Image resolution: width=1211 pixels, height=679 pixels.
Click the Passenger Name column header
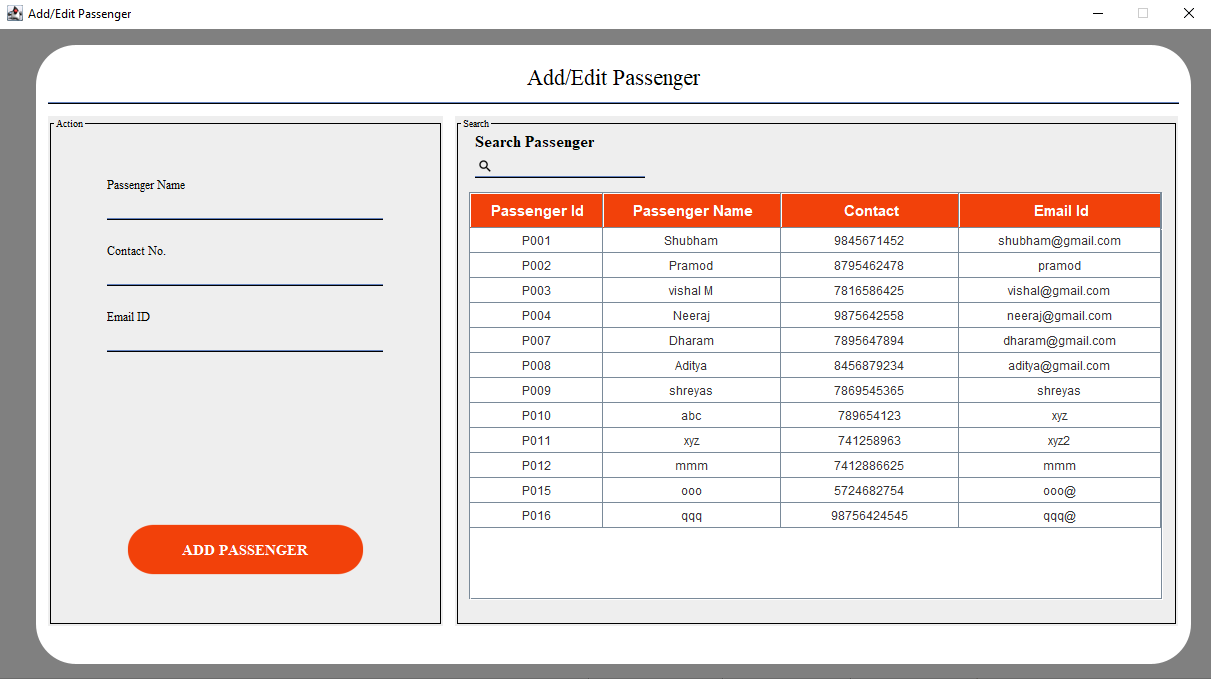[691, 211]
